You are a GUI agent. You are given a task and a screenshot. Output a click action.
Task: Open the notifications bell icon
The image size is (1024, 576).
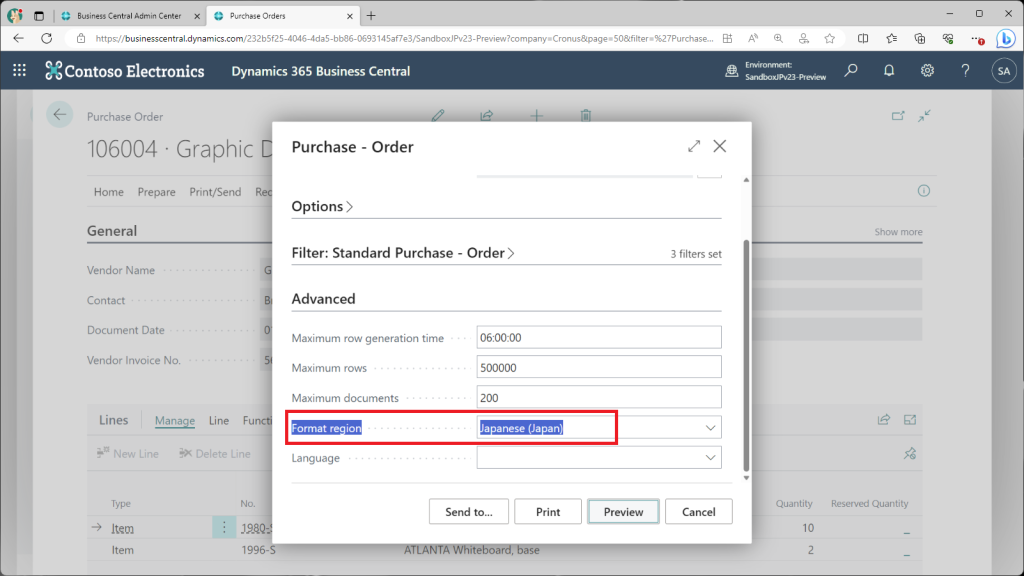click(889, 71)
